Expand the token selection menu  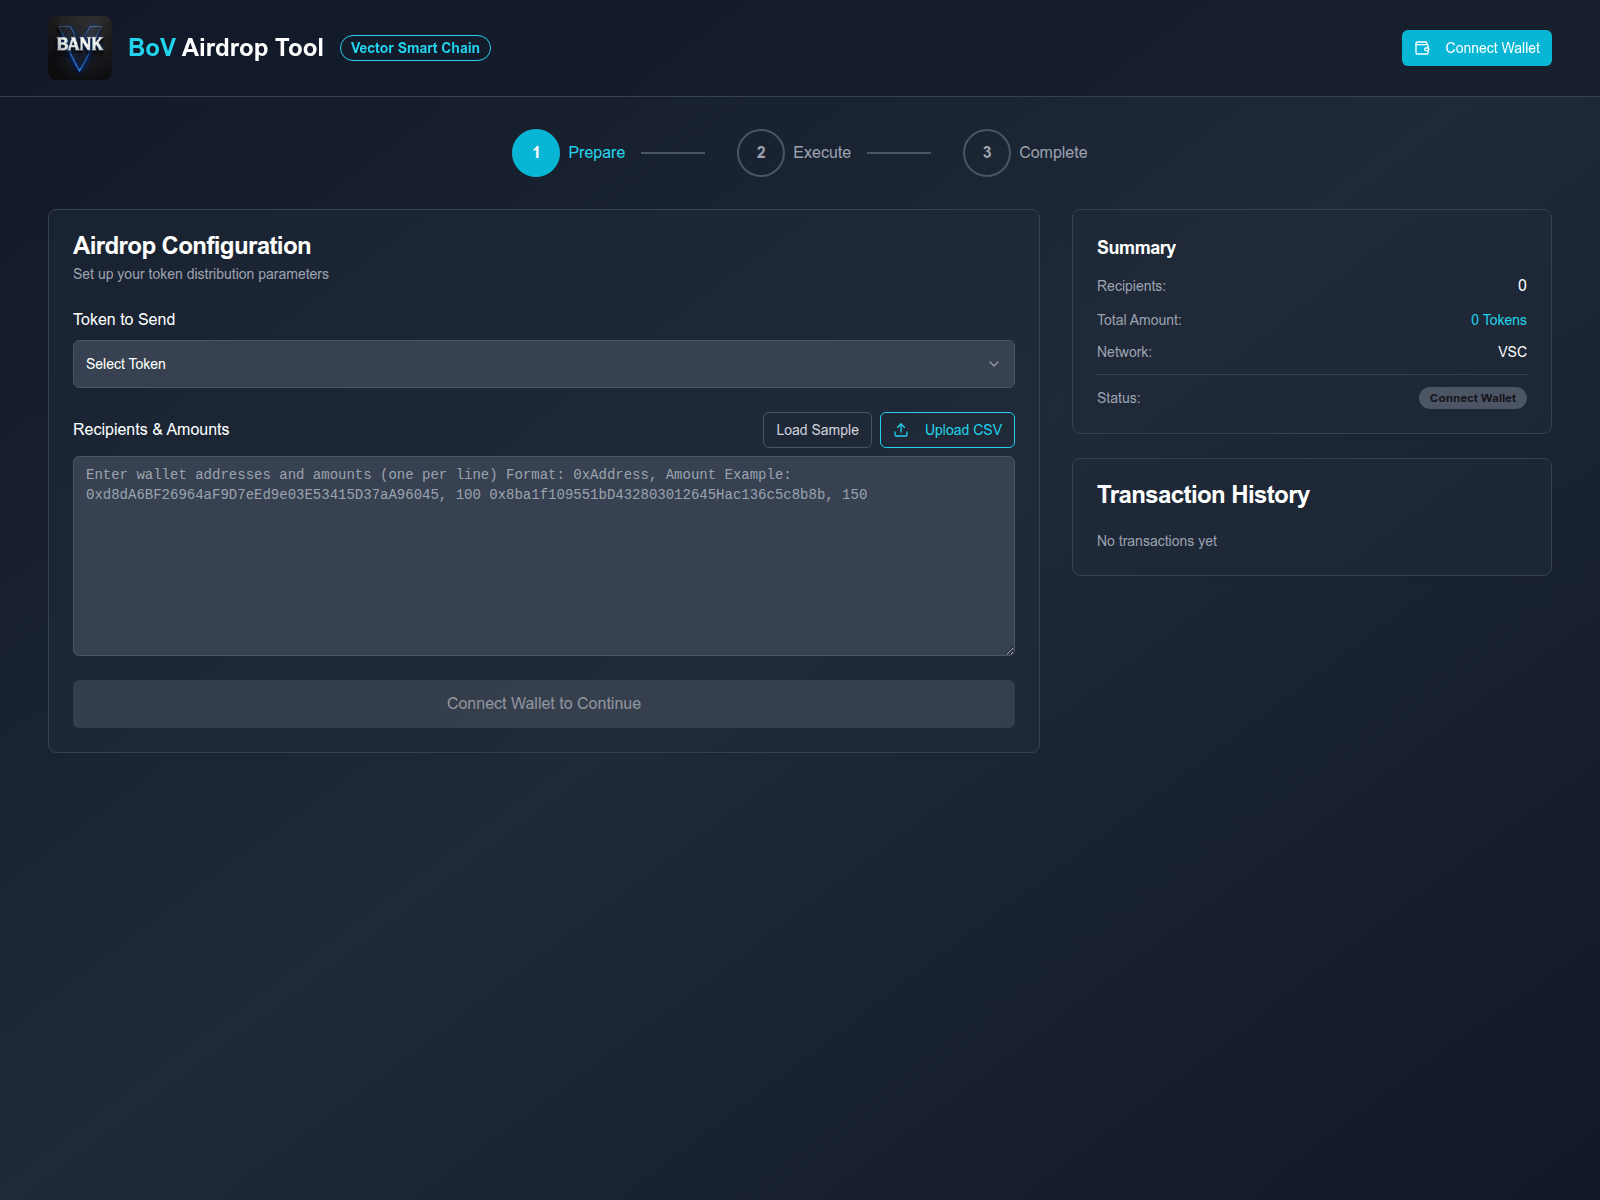(x=543, y=363)
